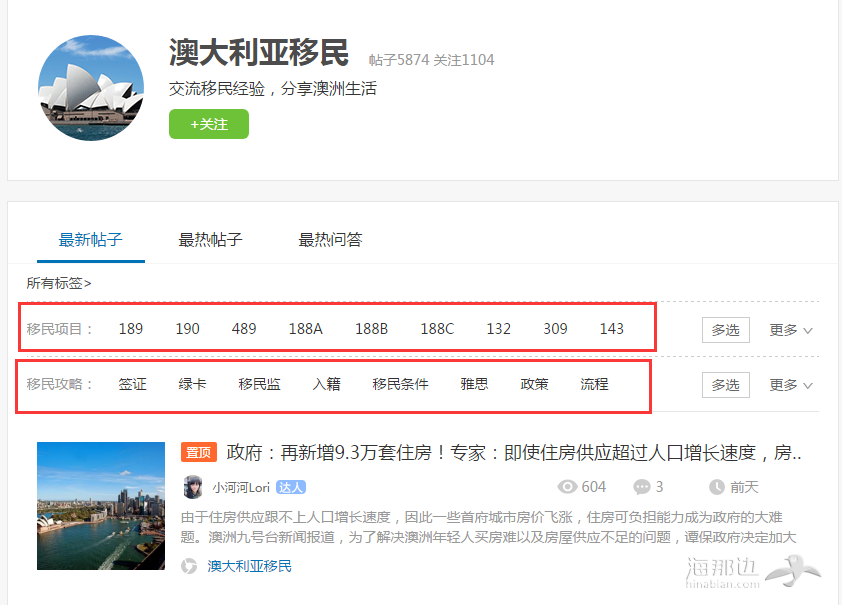The height and width of the screenshot is (605, 842).
Task: Filter by visa subclass 189
Action: tap(130, 329)
